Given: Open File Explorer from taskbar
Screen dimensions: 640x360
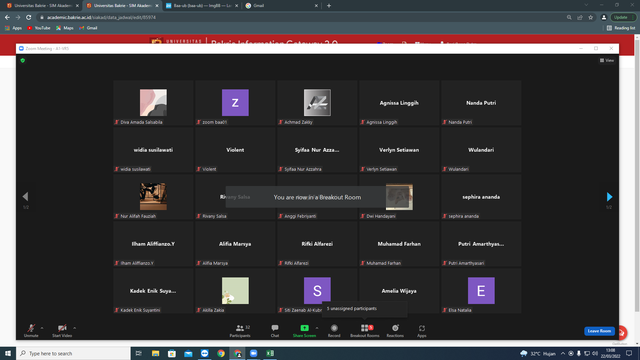Looking at the screenshot, I should point(156,353).
